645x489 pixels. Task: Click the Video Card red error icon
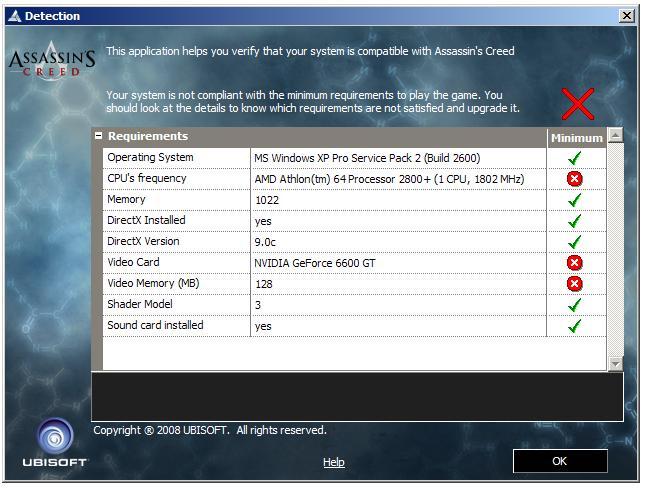click(x=575, y=263)
